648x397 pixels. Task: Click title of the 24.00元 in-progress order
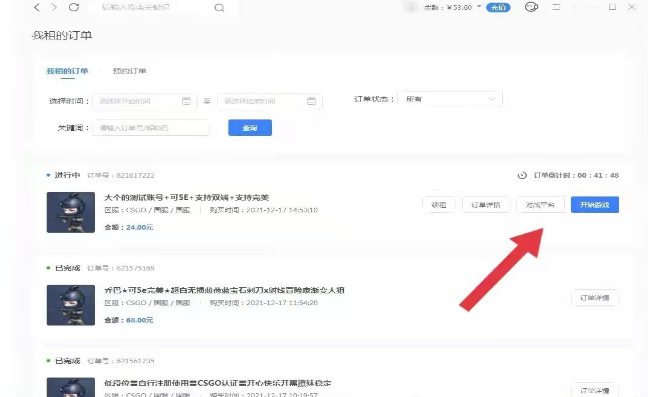point(187,198)
